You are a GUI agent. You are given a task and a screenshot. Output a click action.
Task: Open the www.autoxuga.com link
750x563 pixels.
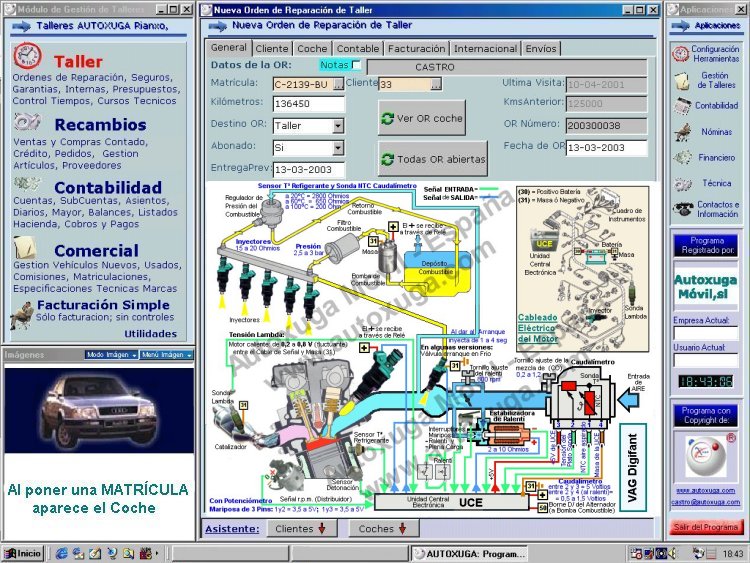tap(706, 490)
